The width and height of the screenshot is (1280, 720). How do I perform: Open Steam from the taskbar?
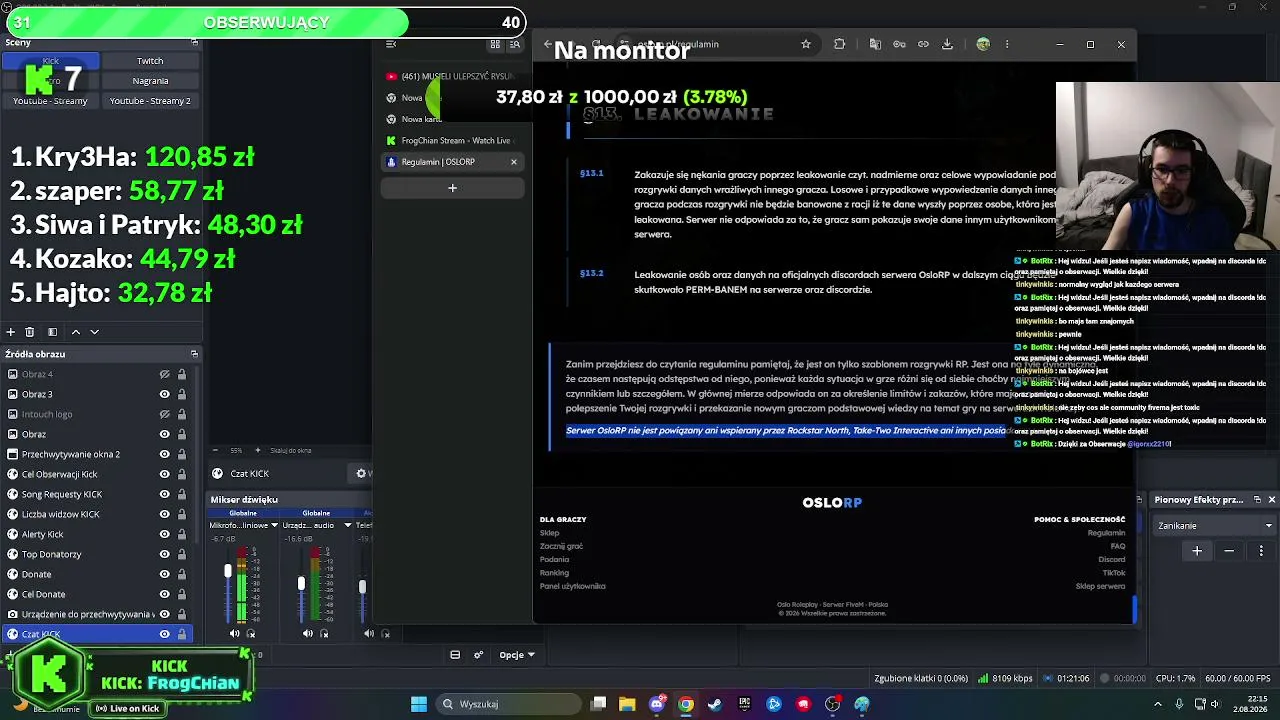[x=715, y=704]
